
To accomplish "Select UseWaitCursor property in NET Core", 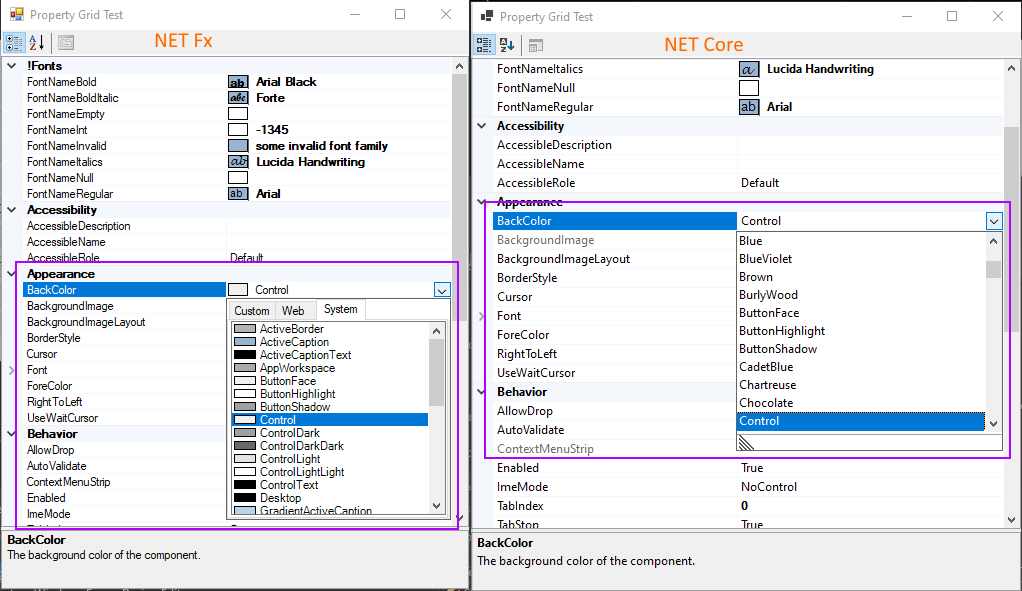I will [x=536, y=373].
